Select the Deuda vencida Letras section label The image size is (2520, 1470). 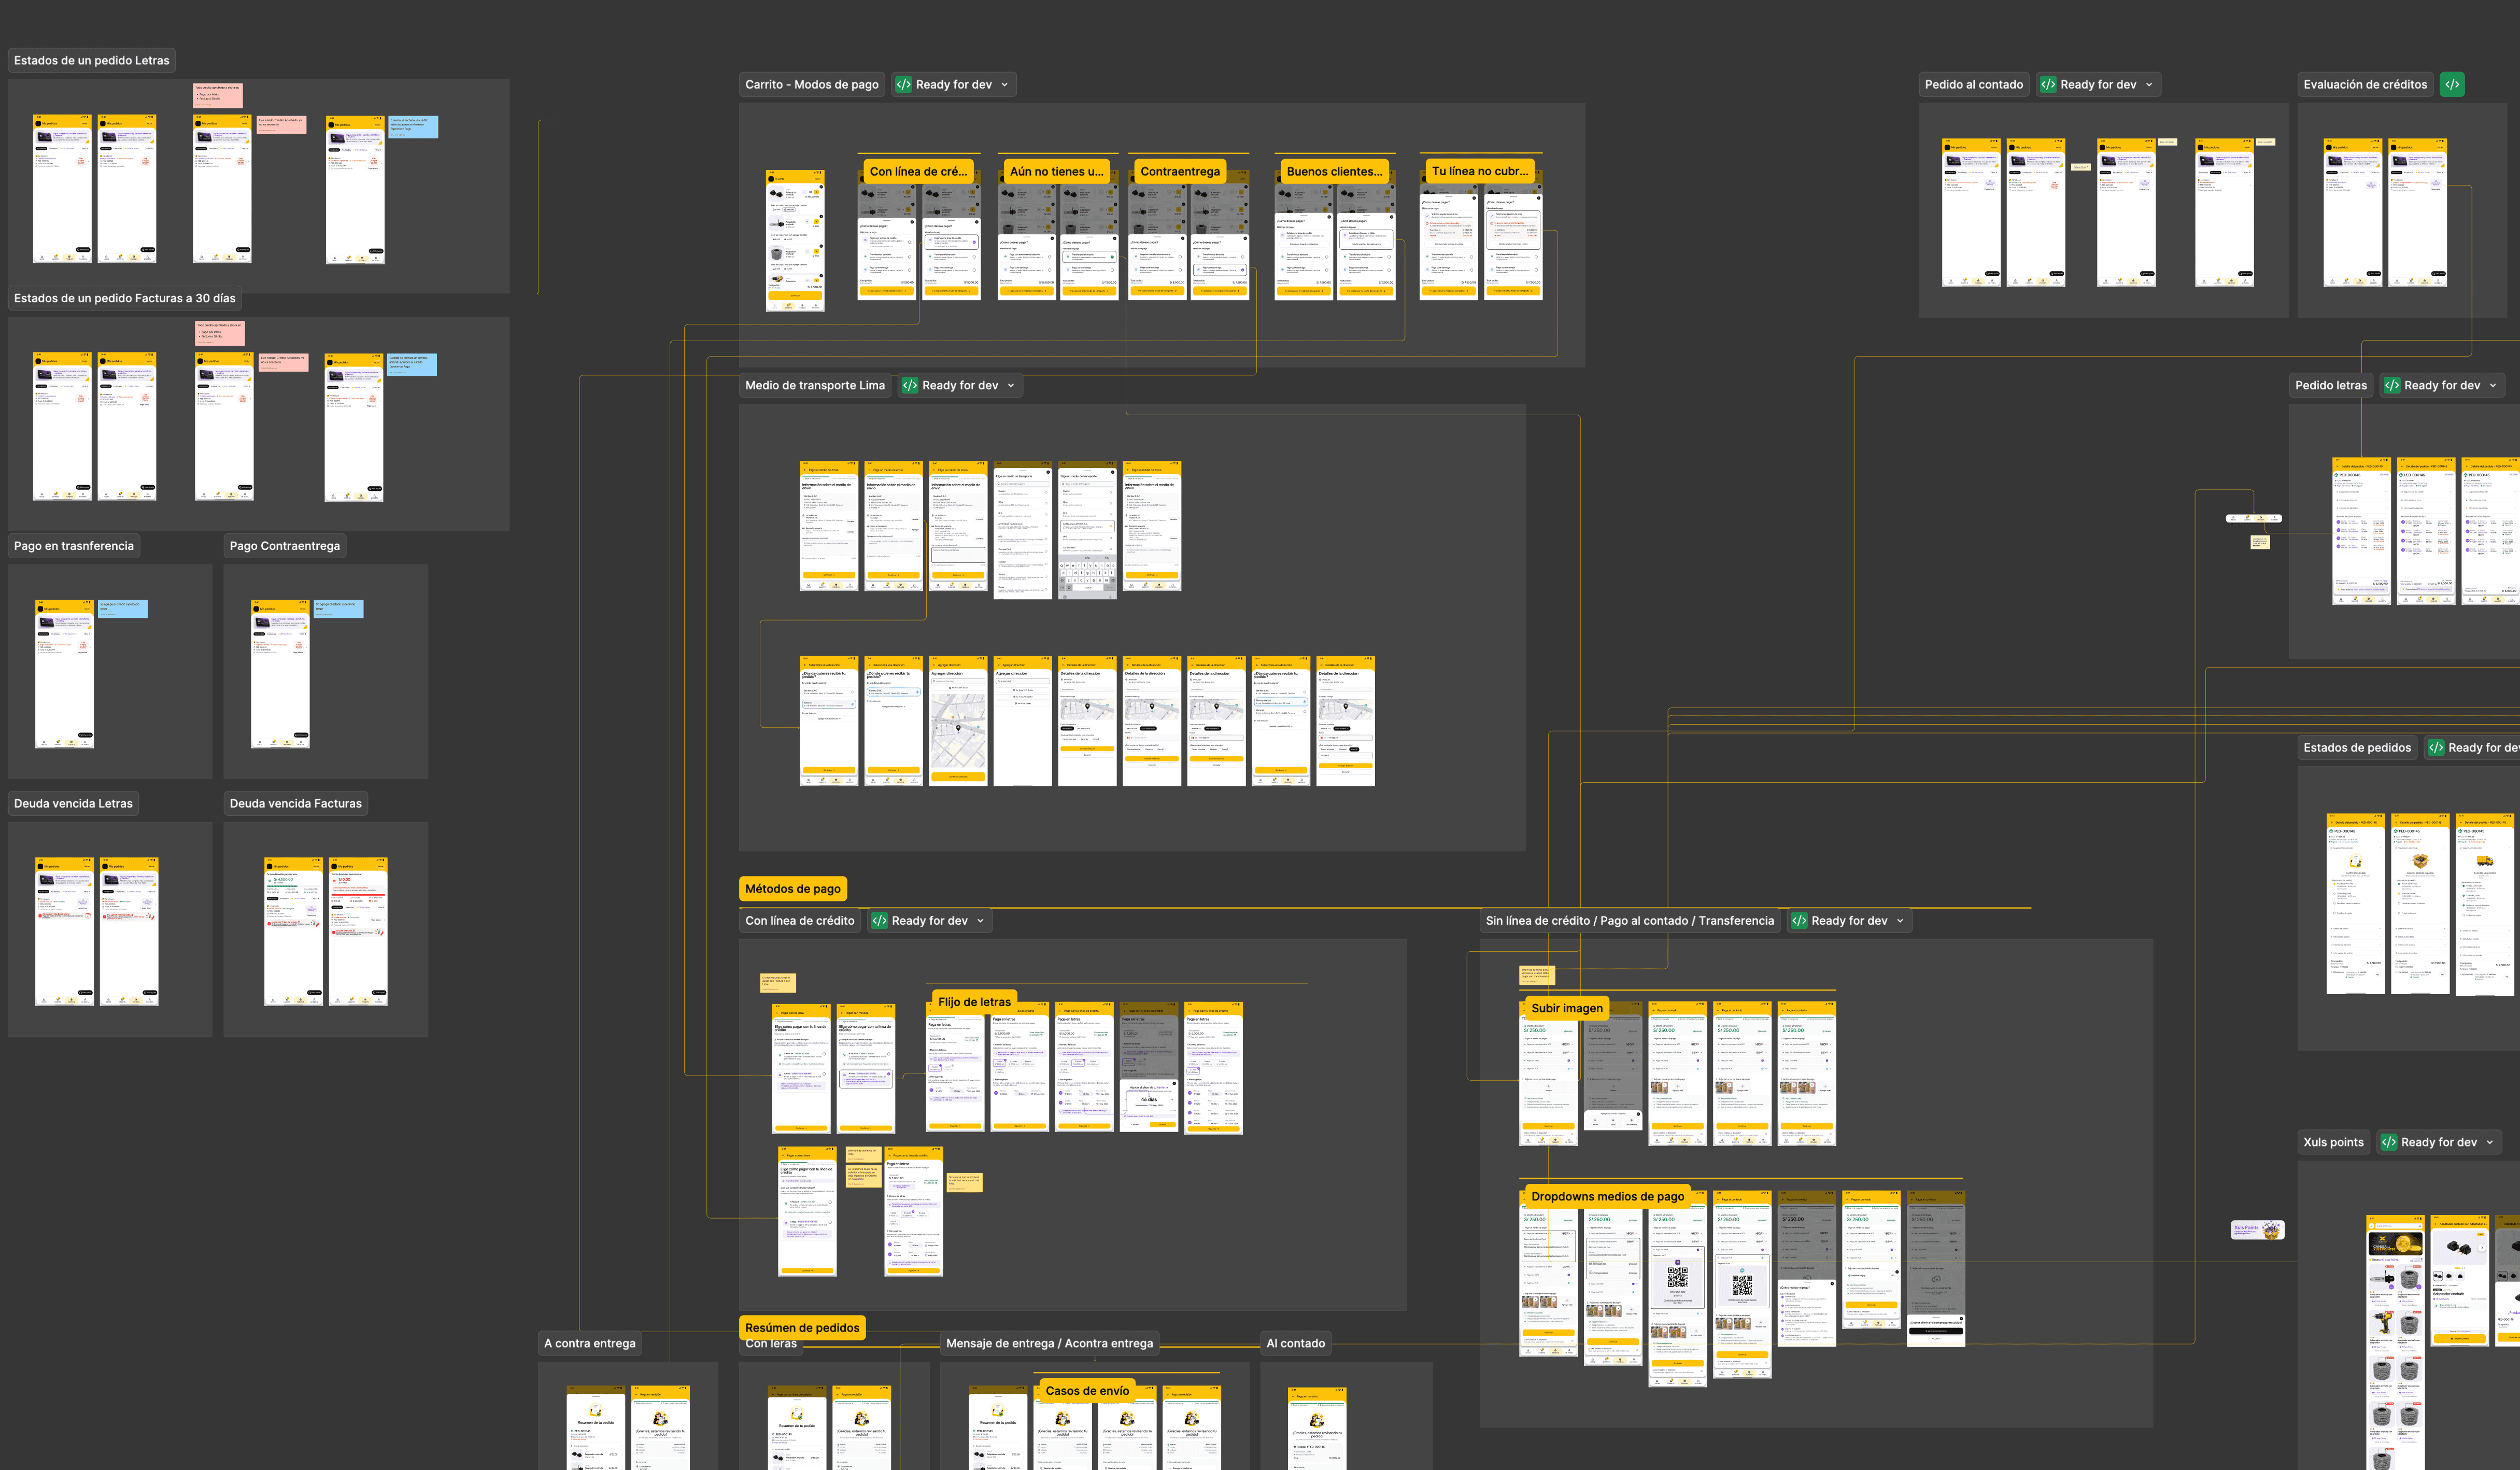coord(73,804)
